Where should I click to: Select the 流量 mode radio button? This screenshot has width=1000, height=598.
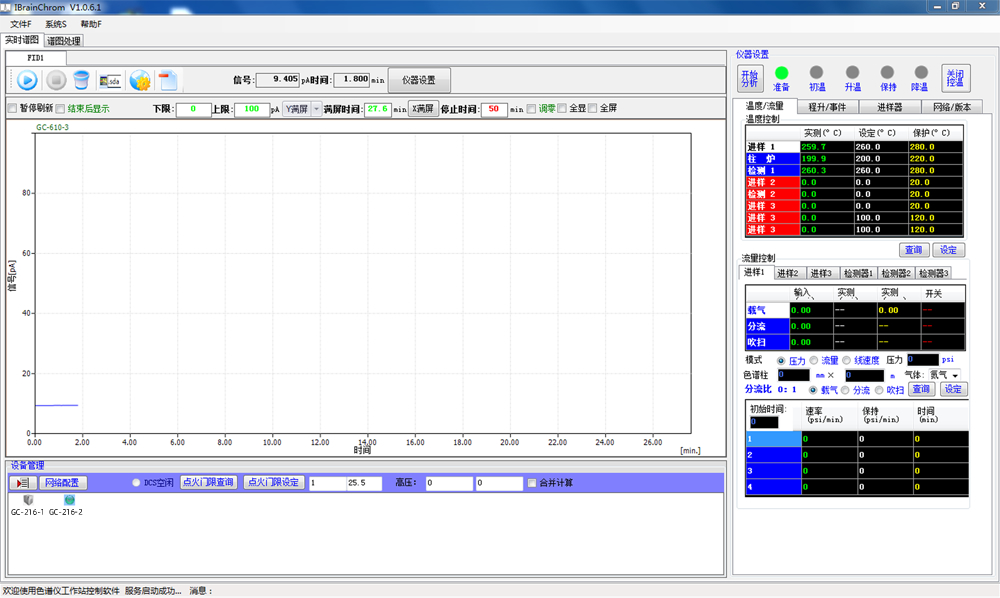(815, 360)
